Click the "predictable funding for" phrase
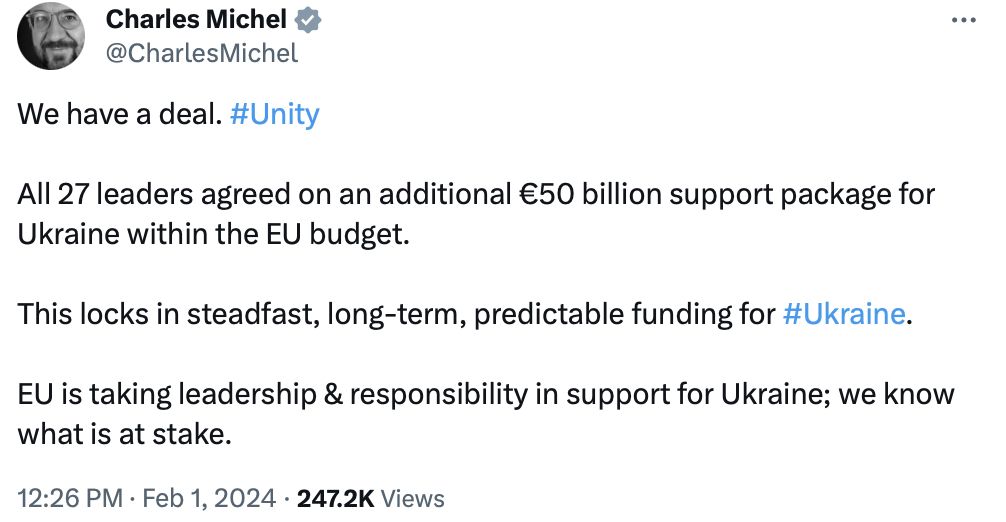Viewport: 1006px width, 522px height. tap(623, 314)
